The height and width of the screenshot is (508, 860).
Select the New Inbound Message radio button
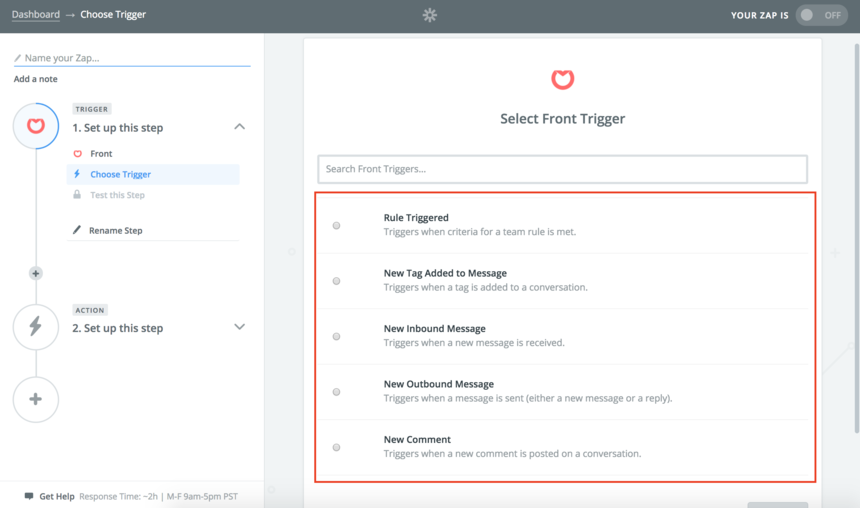pyautogui.click(x=336, y=336)
